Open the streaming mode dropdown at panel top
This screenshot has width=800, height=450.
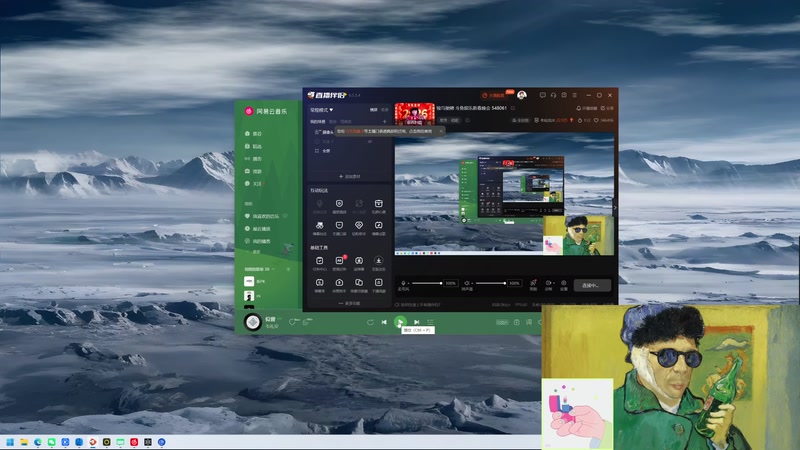322,110
